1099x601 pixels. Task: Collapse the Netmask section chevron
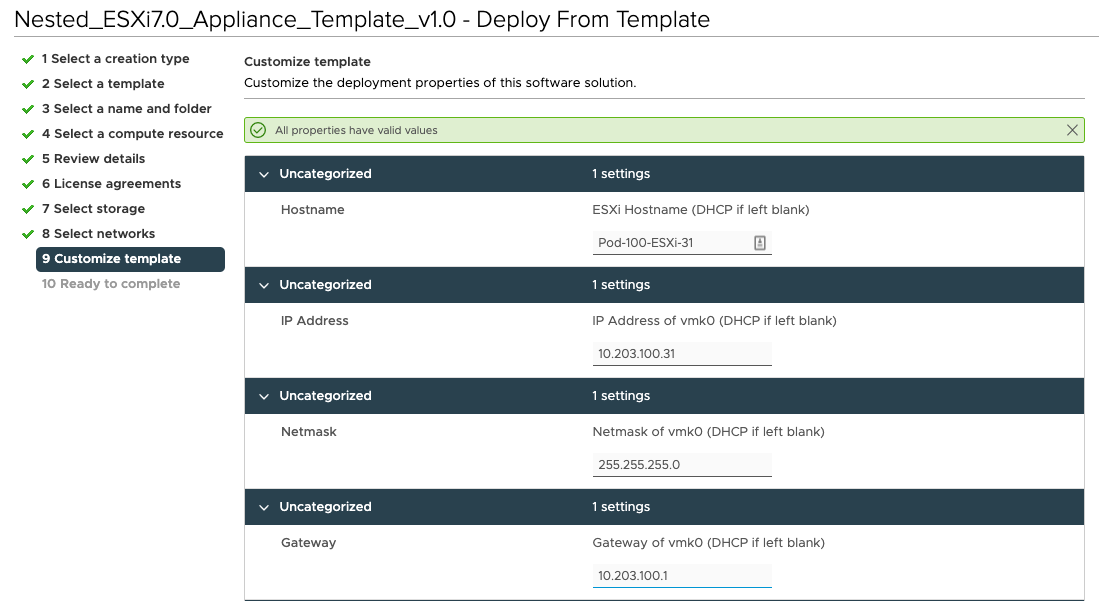point(264,396)
